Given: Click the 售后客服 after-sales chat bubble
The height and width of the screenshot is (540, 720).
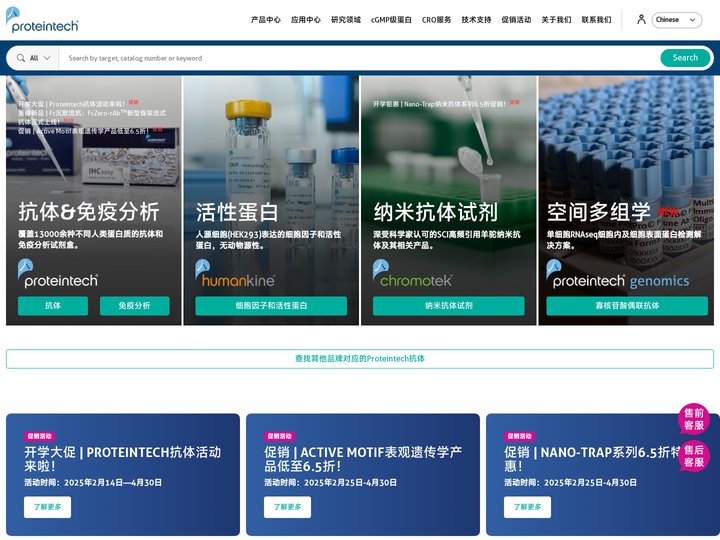Looking at the screenshot, I should click(694, 456).
